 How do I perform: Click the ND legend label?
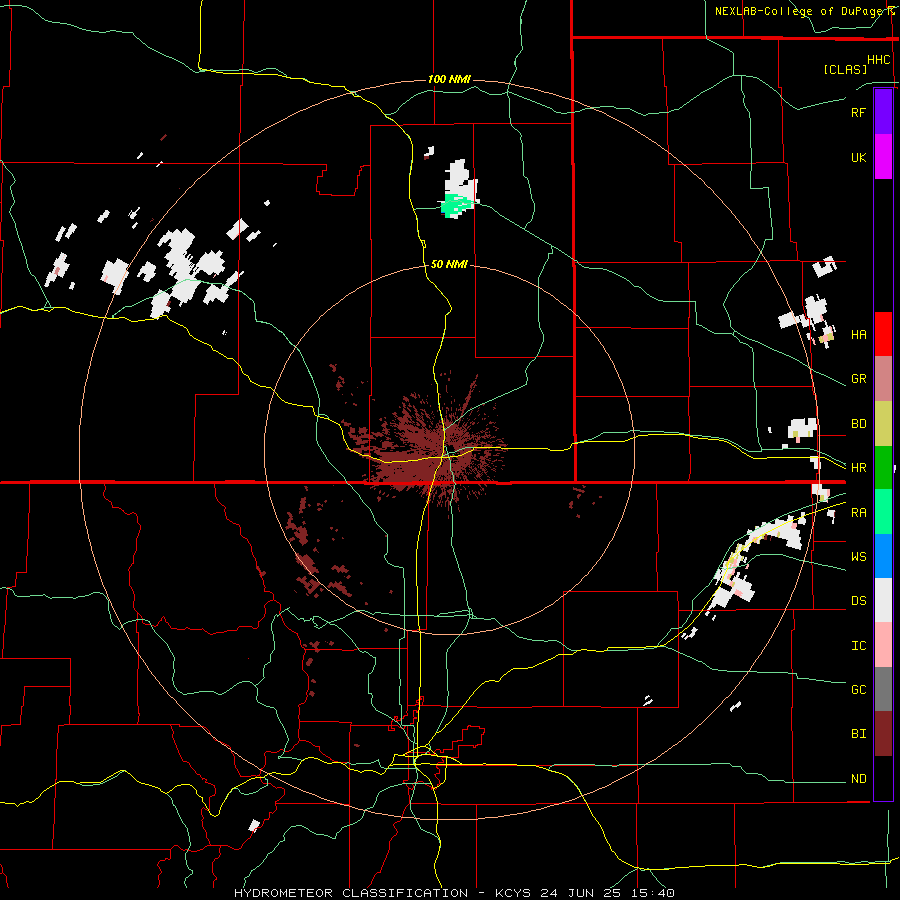pos(858,779)
